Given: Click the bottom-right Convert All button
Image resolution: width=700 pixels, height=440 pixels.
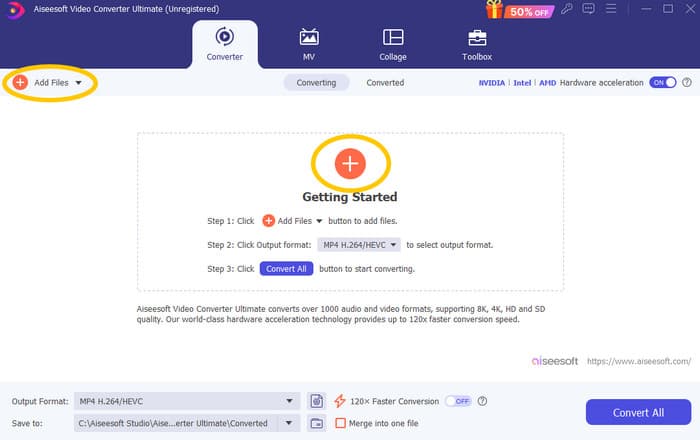Looking at the screenshot, I should [638, 412].
